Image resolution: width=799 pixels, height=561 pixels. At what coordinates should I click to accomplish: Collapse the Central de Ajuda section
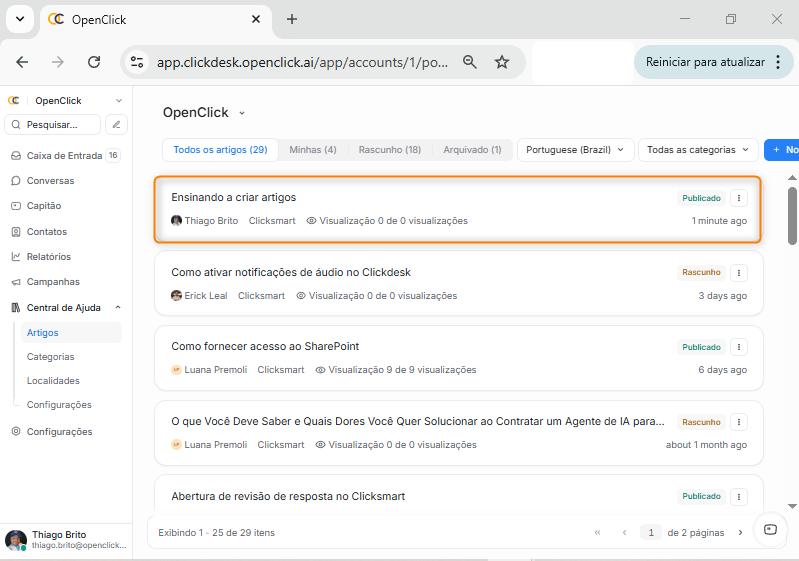[118, 307]
